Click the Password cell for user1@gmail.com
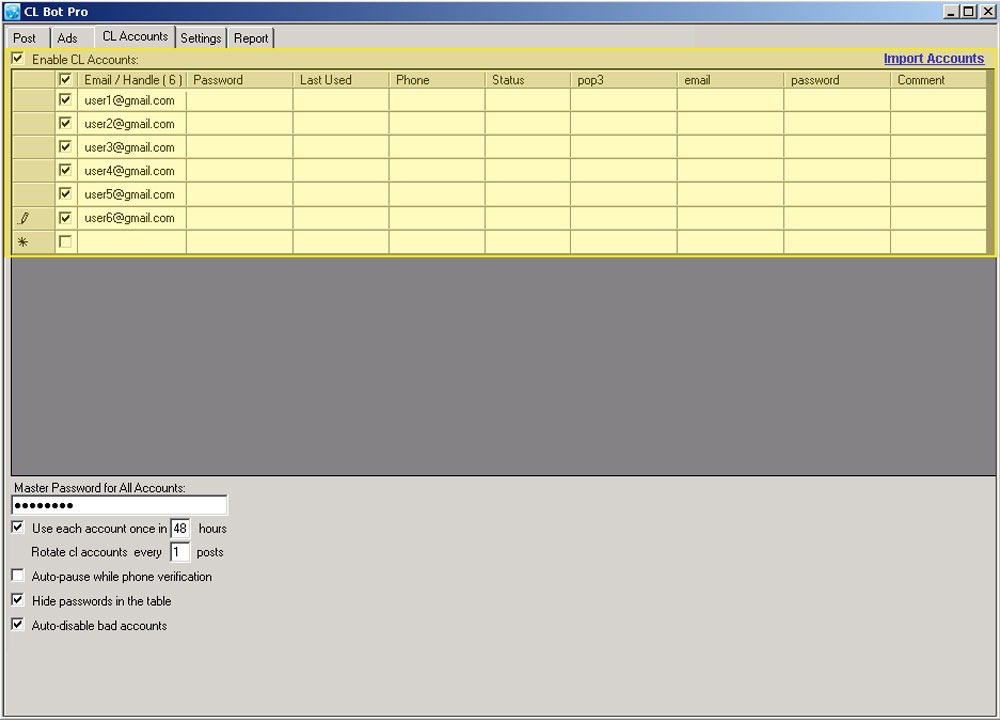 pos(240,100)
